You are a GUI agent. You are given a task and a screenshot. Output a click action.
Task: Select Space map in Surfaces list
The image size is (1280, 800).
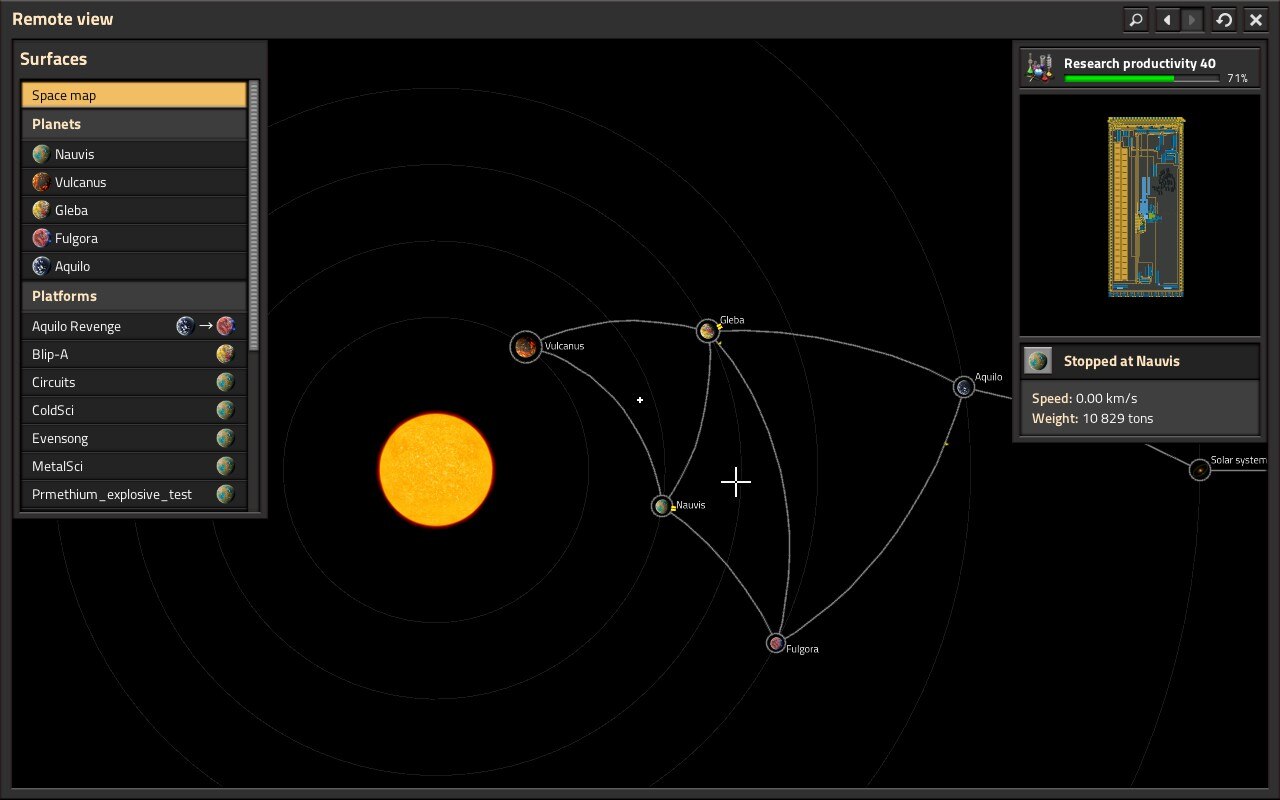click(x=134, y=95)
